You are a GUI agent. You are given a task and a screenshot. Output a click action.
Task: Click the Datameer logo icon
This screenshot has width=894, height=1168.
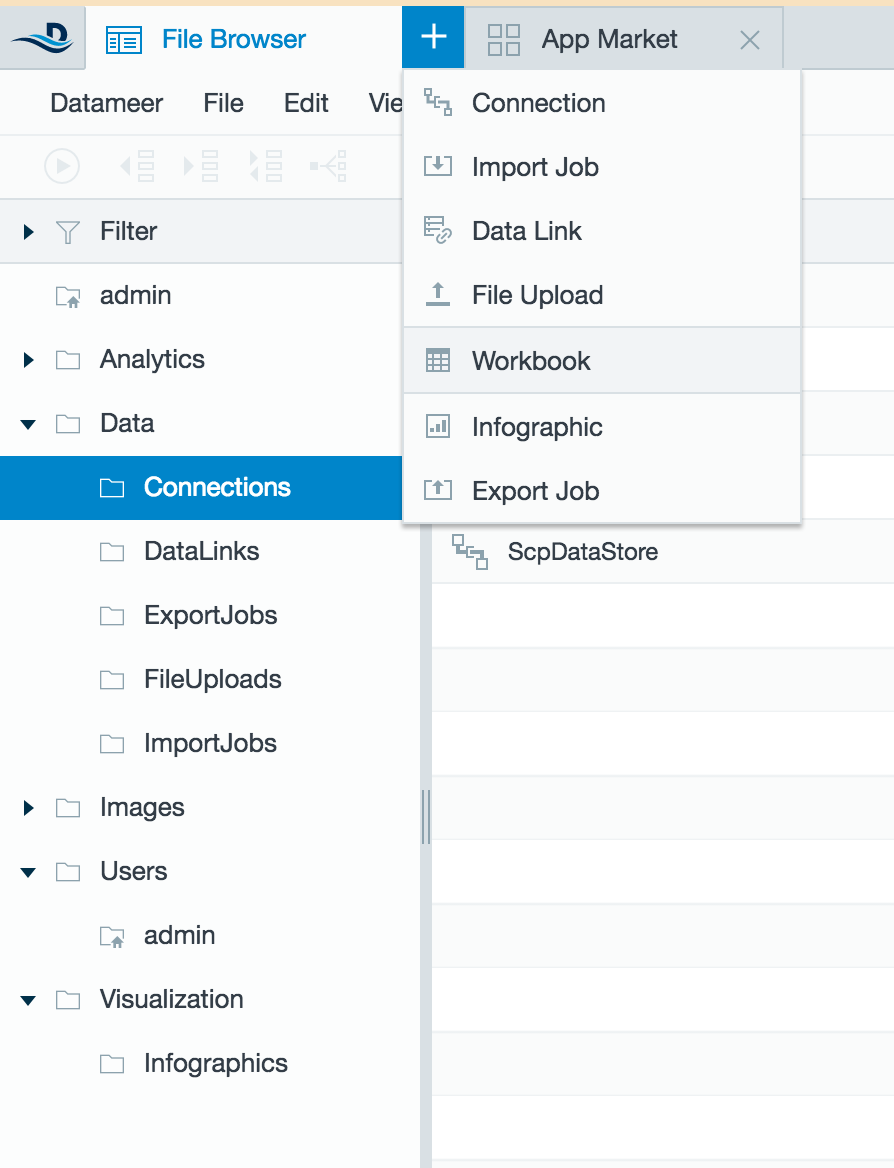pos(42,38)
